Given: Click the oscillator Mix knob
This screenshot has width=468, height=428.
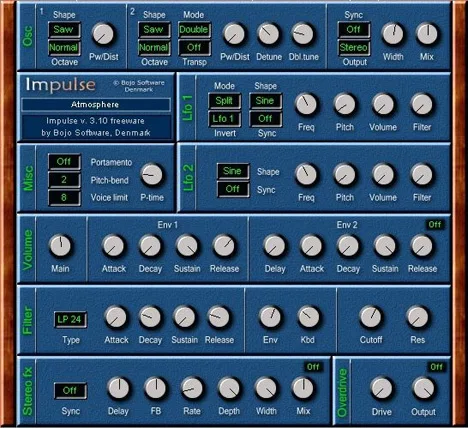Looking at the screenshot, I should point(427,34).
